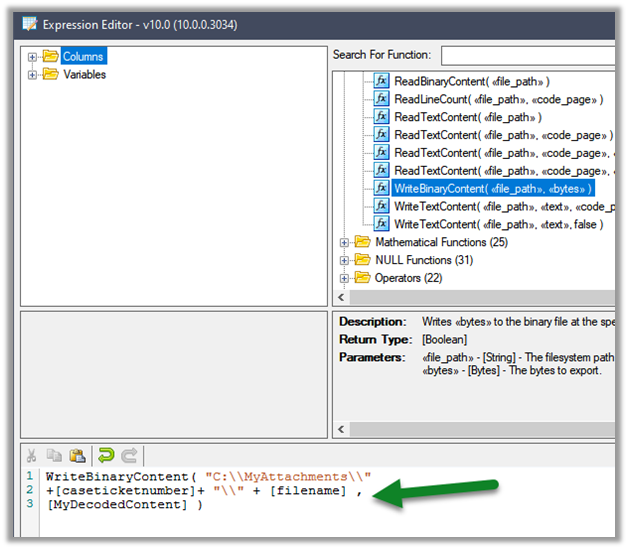628x549 pixels.
Task: Expand the NULL Functions folder
Action: (x=345, y=260)
